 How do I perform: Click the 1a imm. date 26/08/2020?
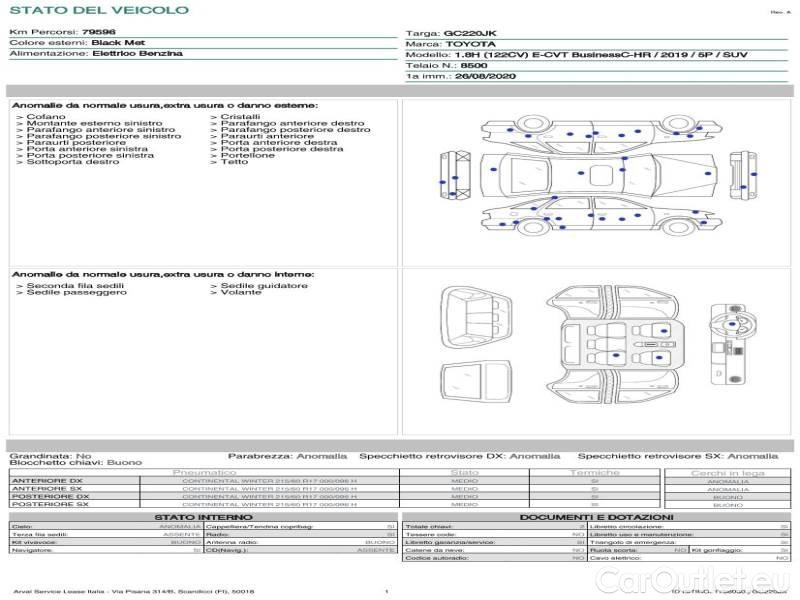[485, 77]
